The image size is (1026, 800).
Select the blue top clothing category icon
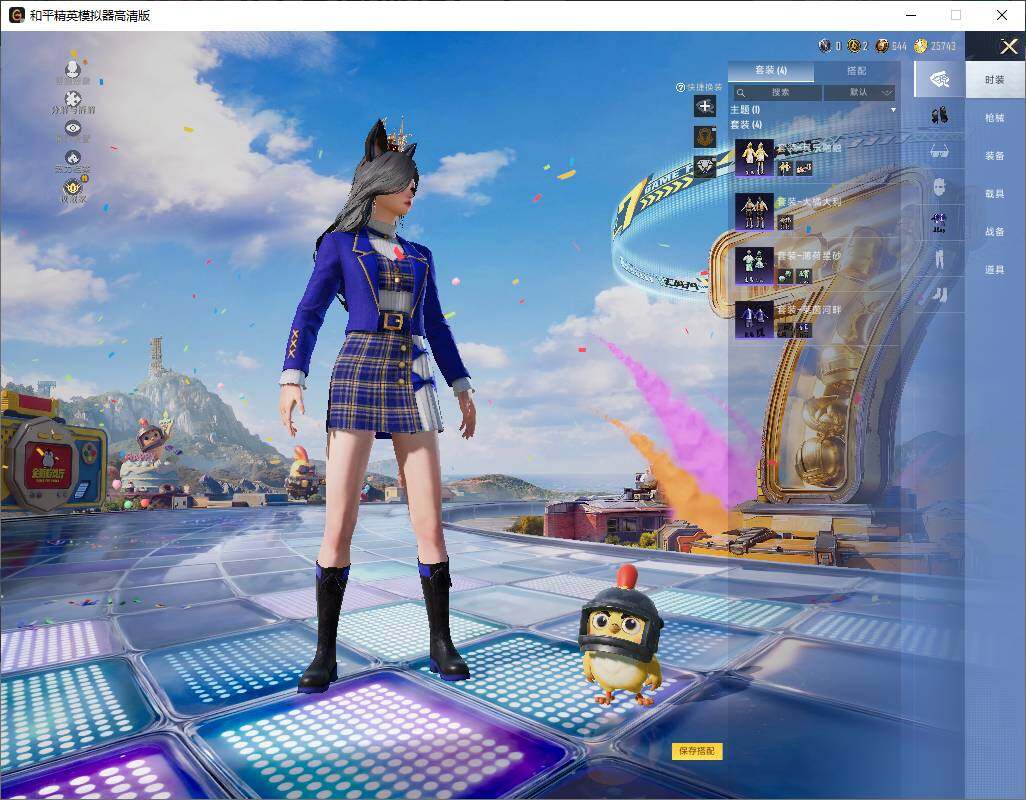click(940, 223)
